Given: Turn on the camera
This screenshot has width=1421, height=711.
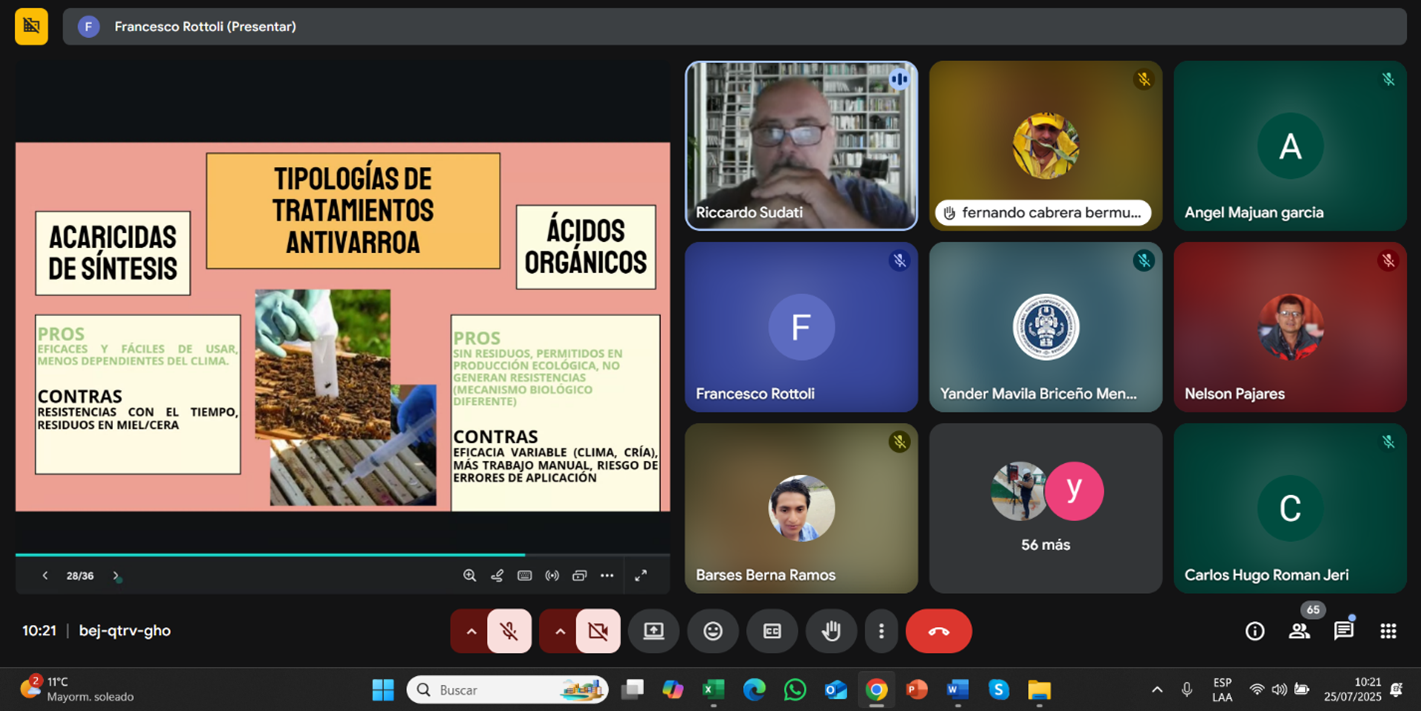Looking at the screenshot, I should click(598, 631).
